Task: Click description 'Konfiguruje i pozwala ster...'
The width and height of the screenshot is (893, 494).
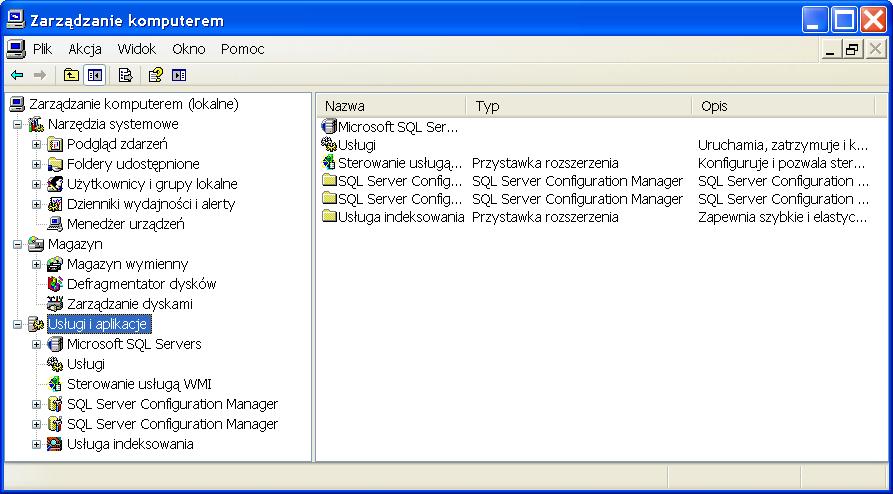Action: coord(782,163)
